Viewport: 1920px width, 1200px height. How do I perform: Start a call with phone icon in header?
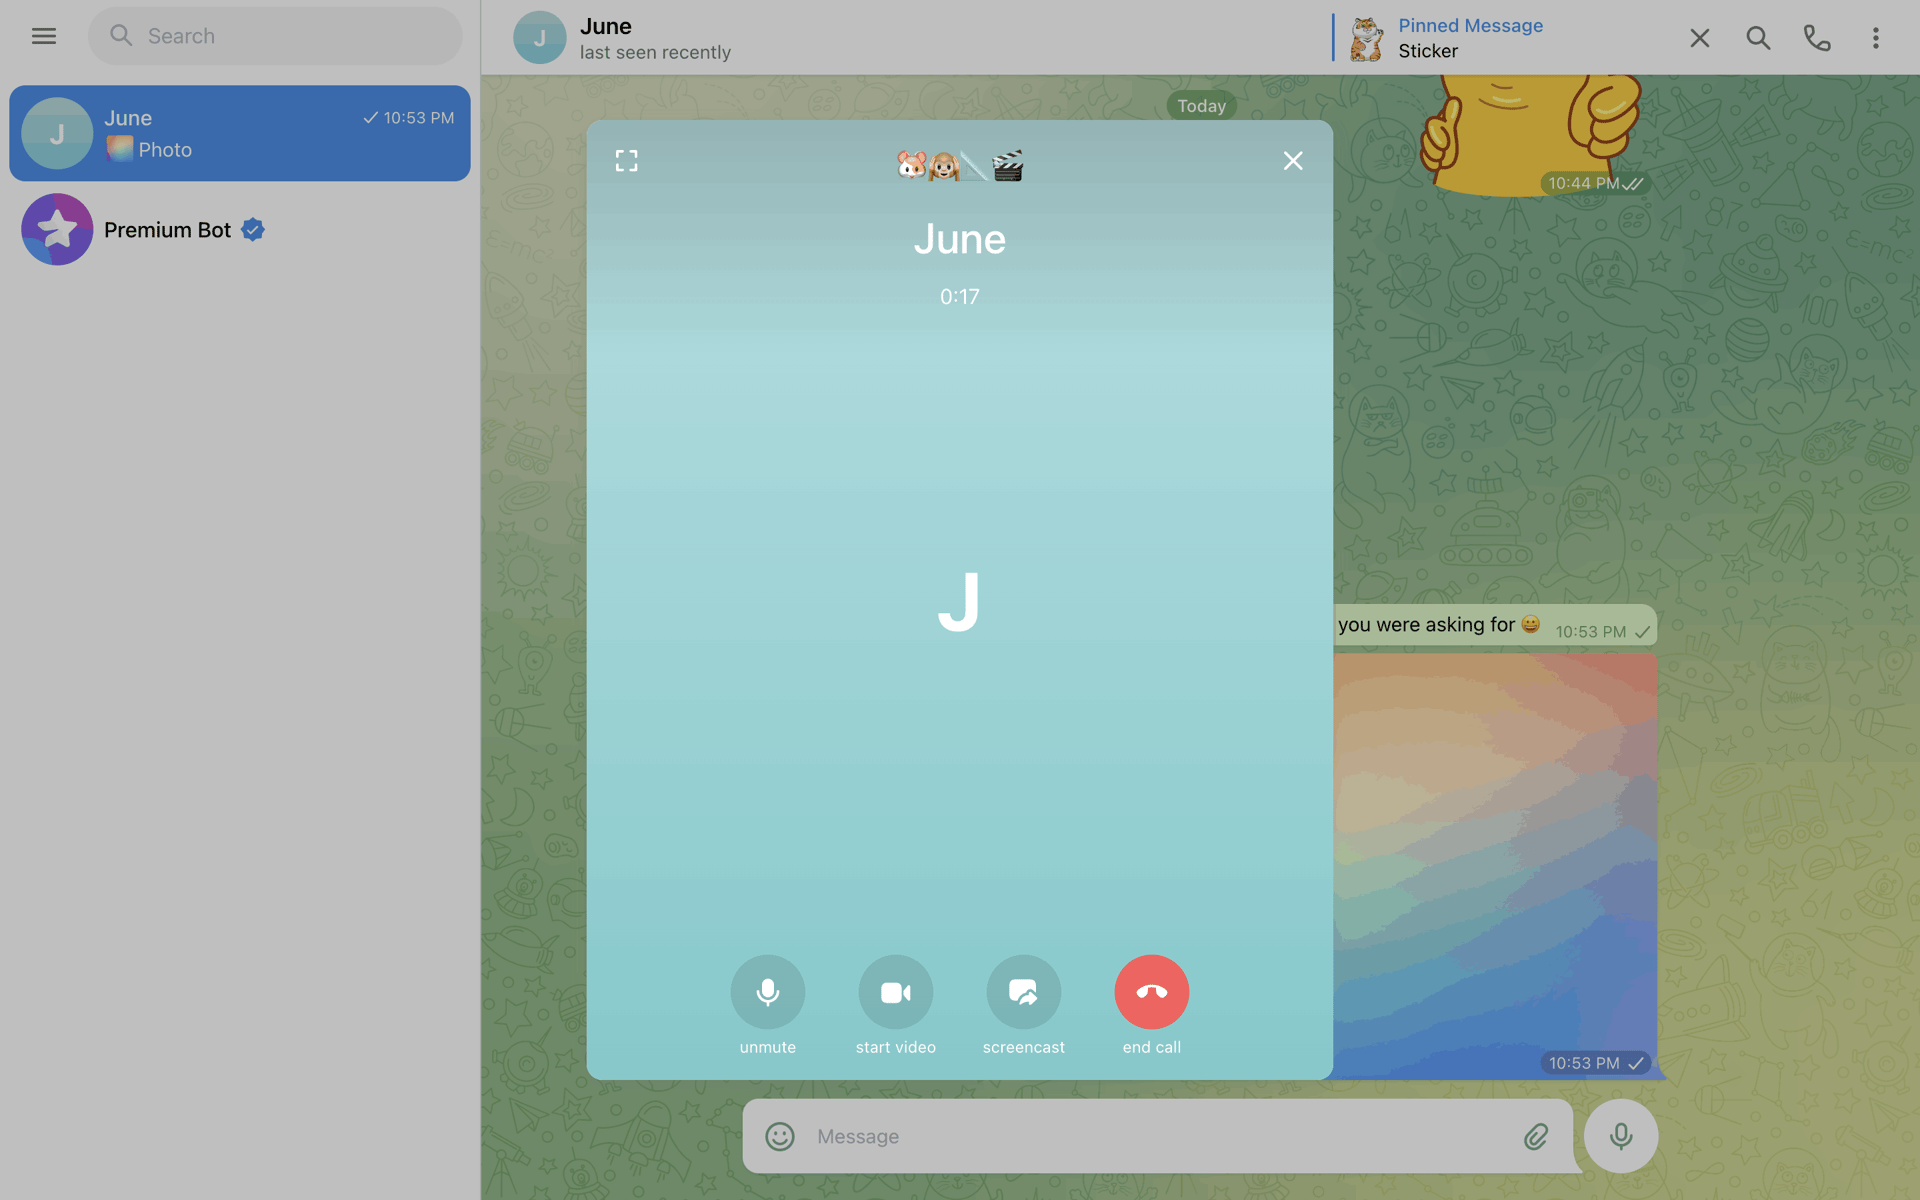1817,38
